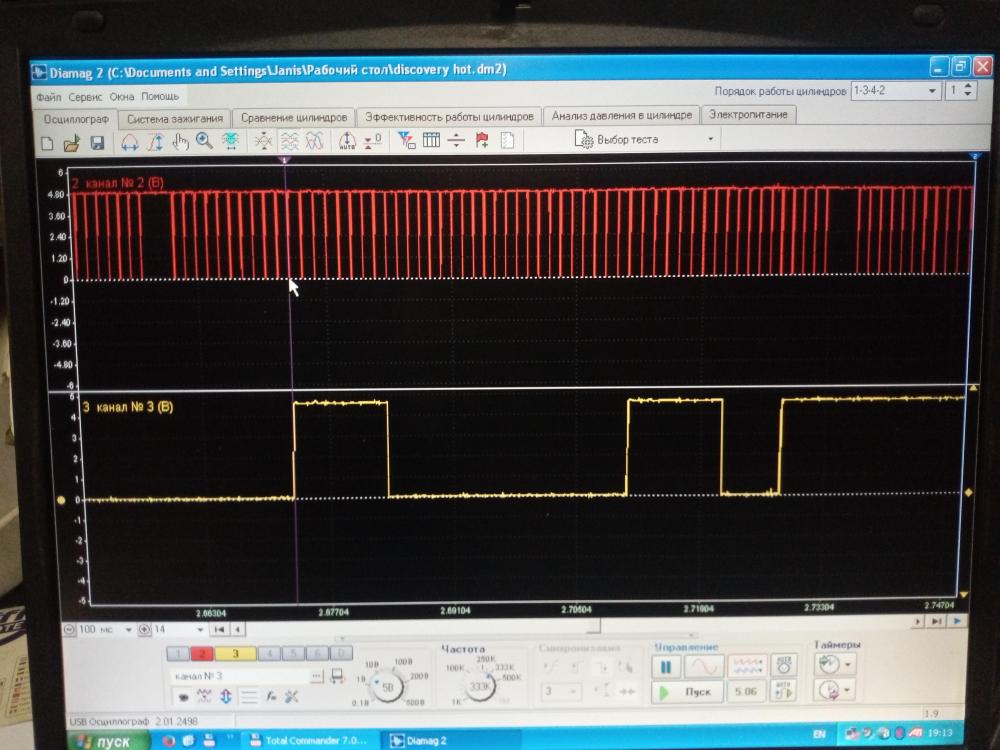This screenshot has height=750, width=1000.
Task: Jump to recording start button
Action: (x=219, y=629)
